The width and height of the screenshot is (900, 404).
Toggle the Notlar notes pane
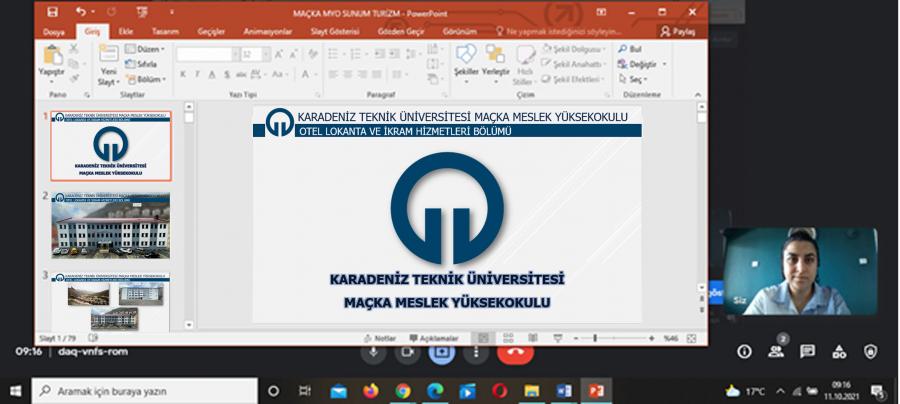(379, 338)
